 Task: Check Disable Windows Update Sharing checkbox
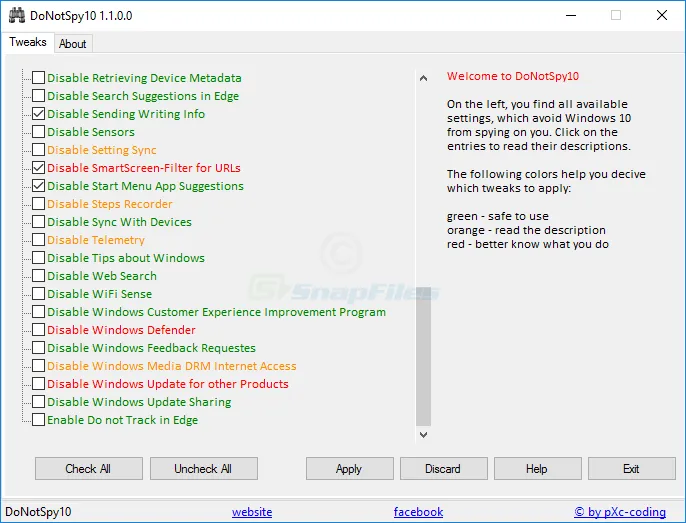(x=38, y=401)
